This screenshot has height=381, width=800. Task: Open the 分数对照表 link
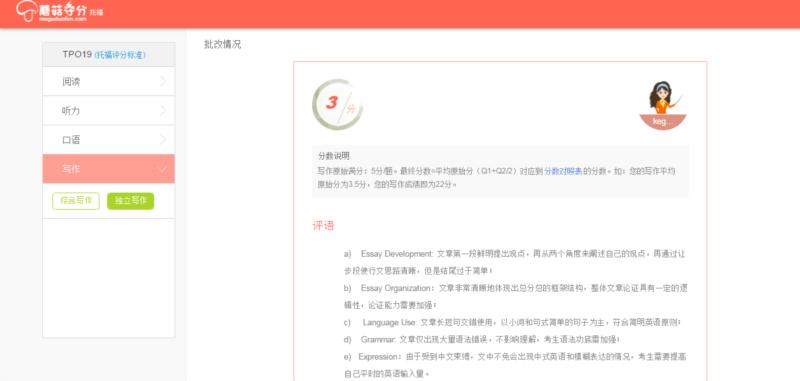tap(563, 171)
